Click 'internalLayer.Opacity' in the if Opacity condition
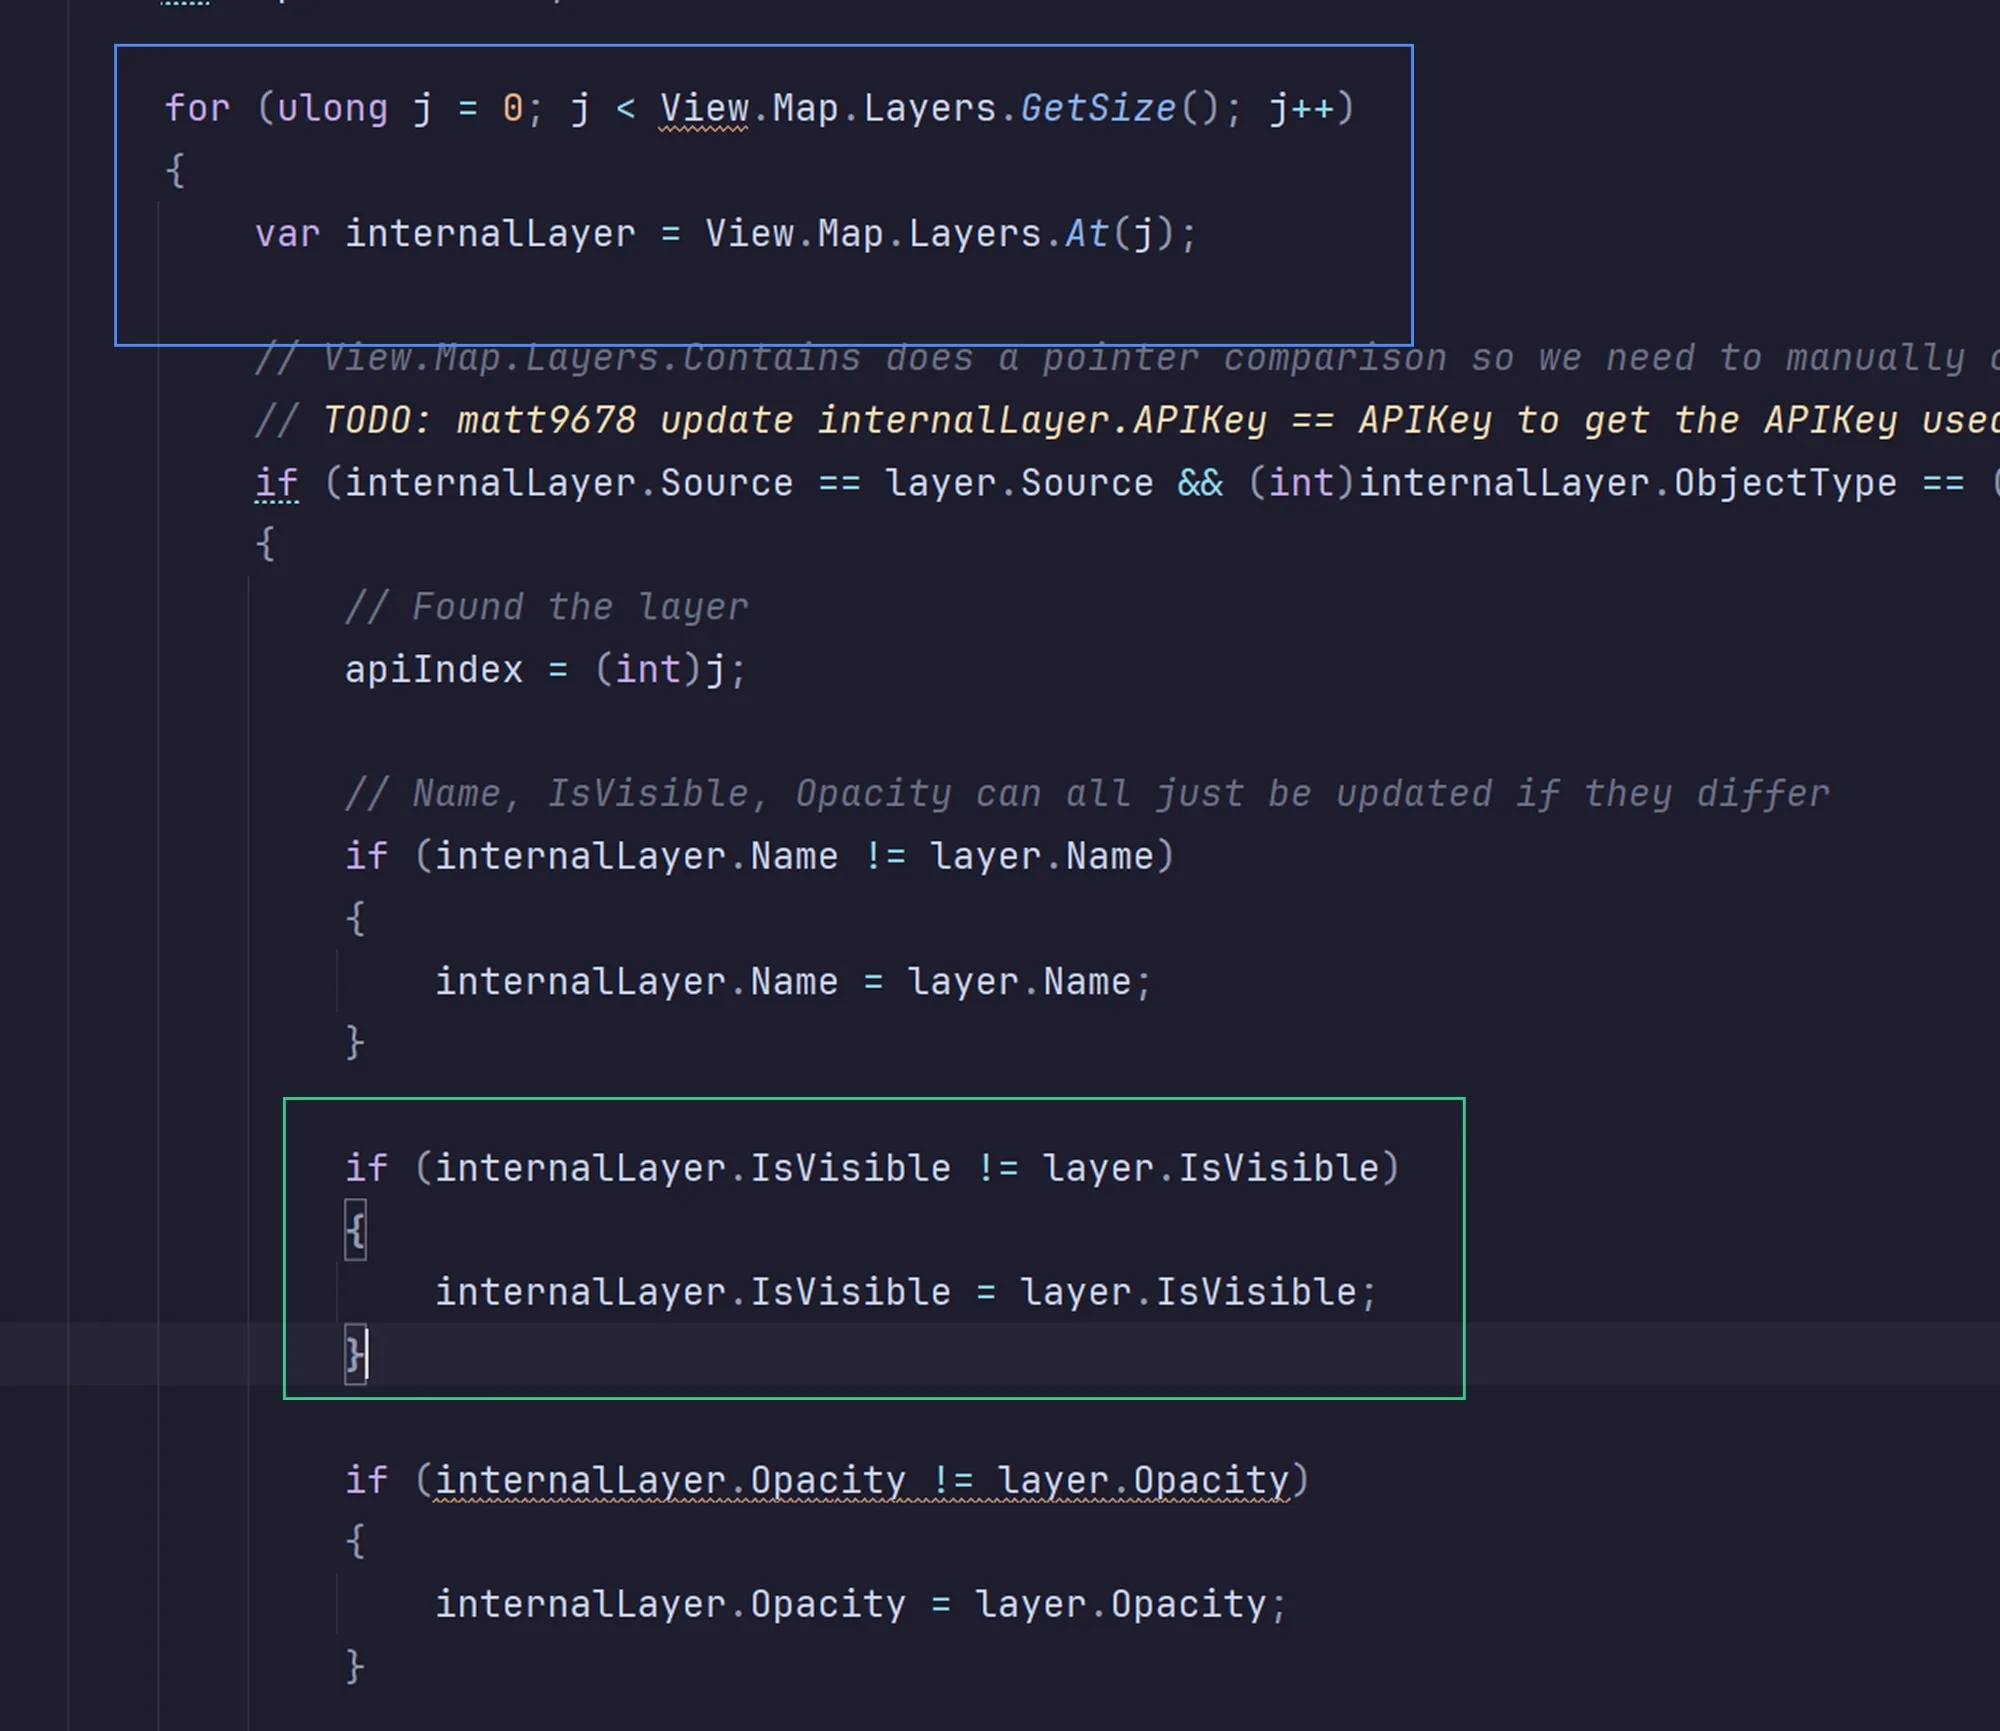Screen dimensions: 2000x1731 (x=670, y=1480)
